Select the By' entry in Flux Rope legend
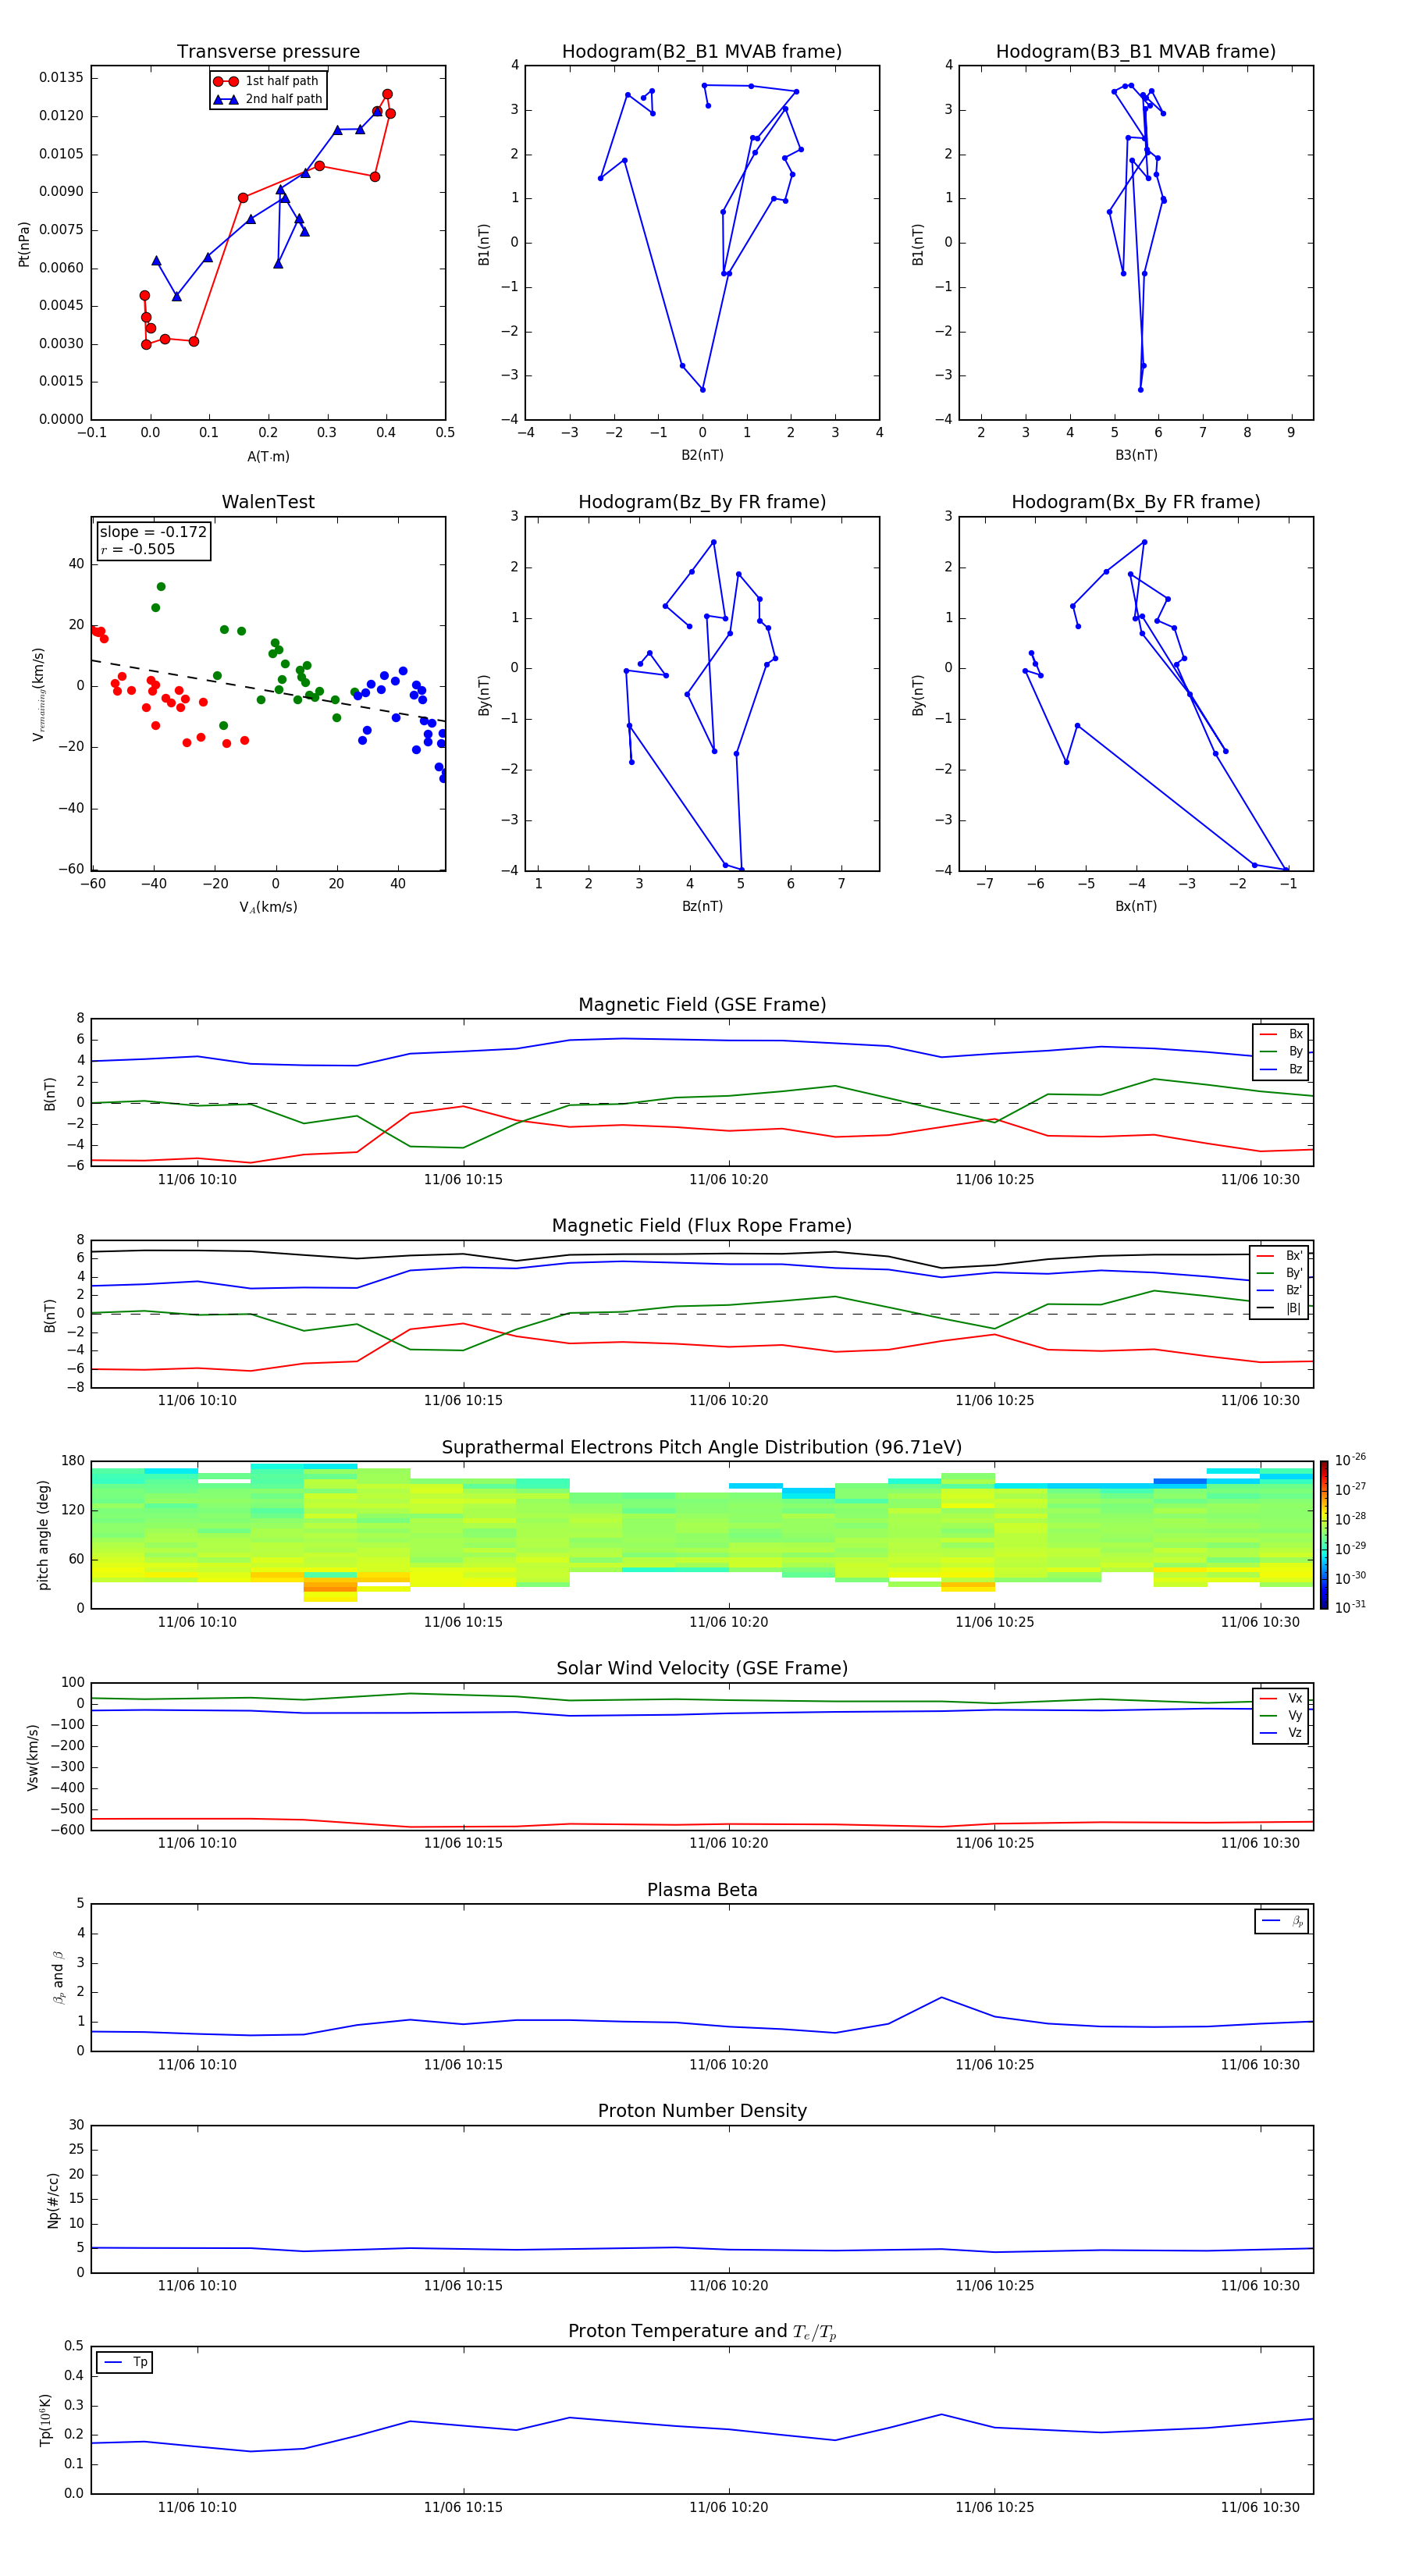 tap(1279, 1274)
